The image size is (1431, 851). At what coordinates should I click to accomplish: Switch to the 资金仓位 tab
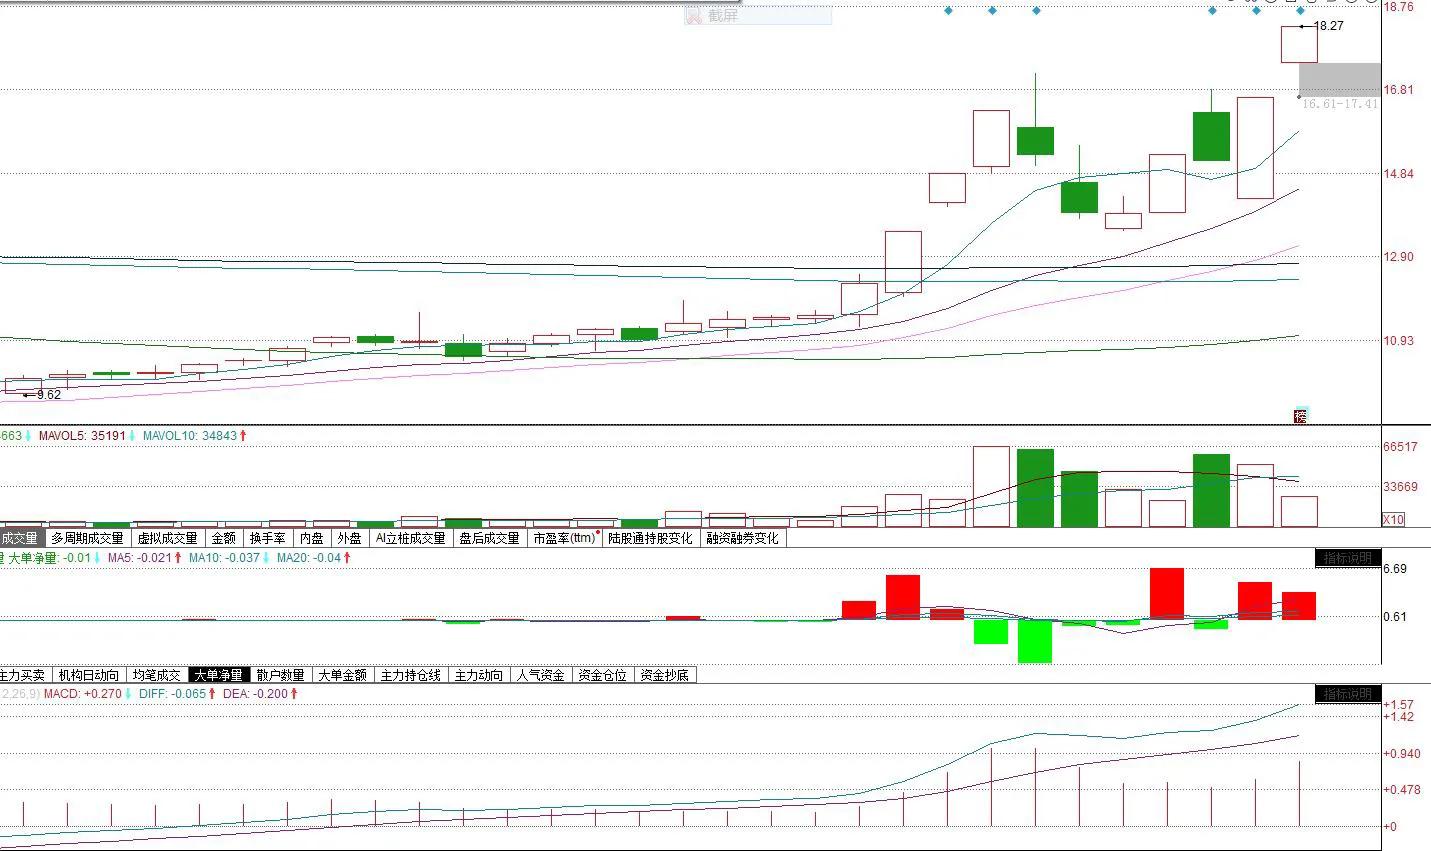click(x=603, y=675)
